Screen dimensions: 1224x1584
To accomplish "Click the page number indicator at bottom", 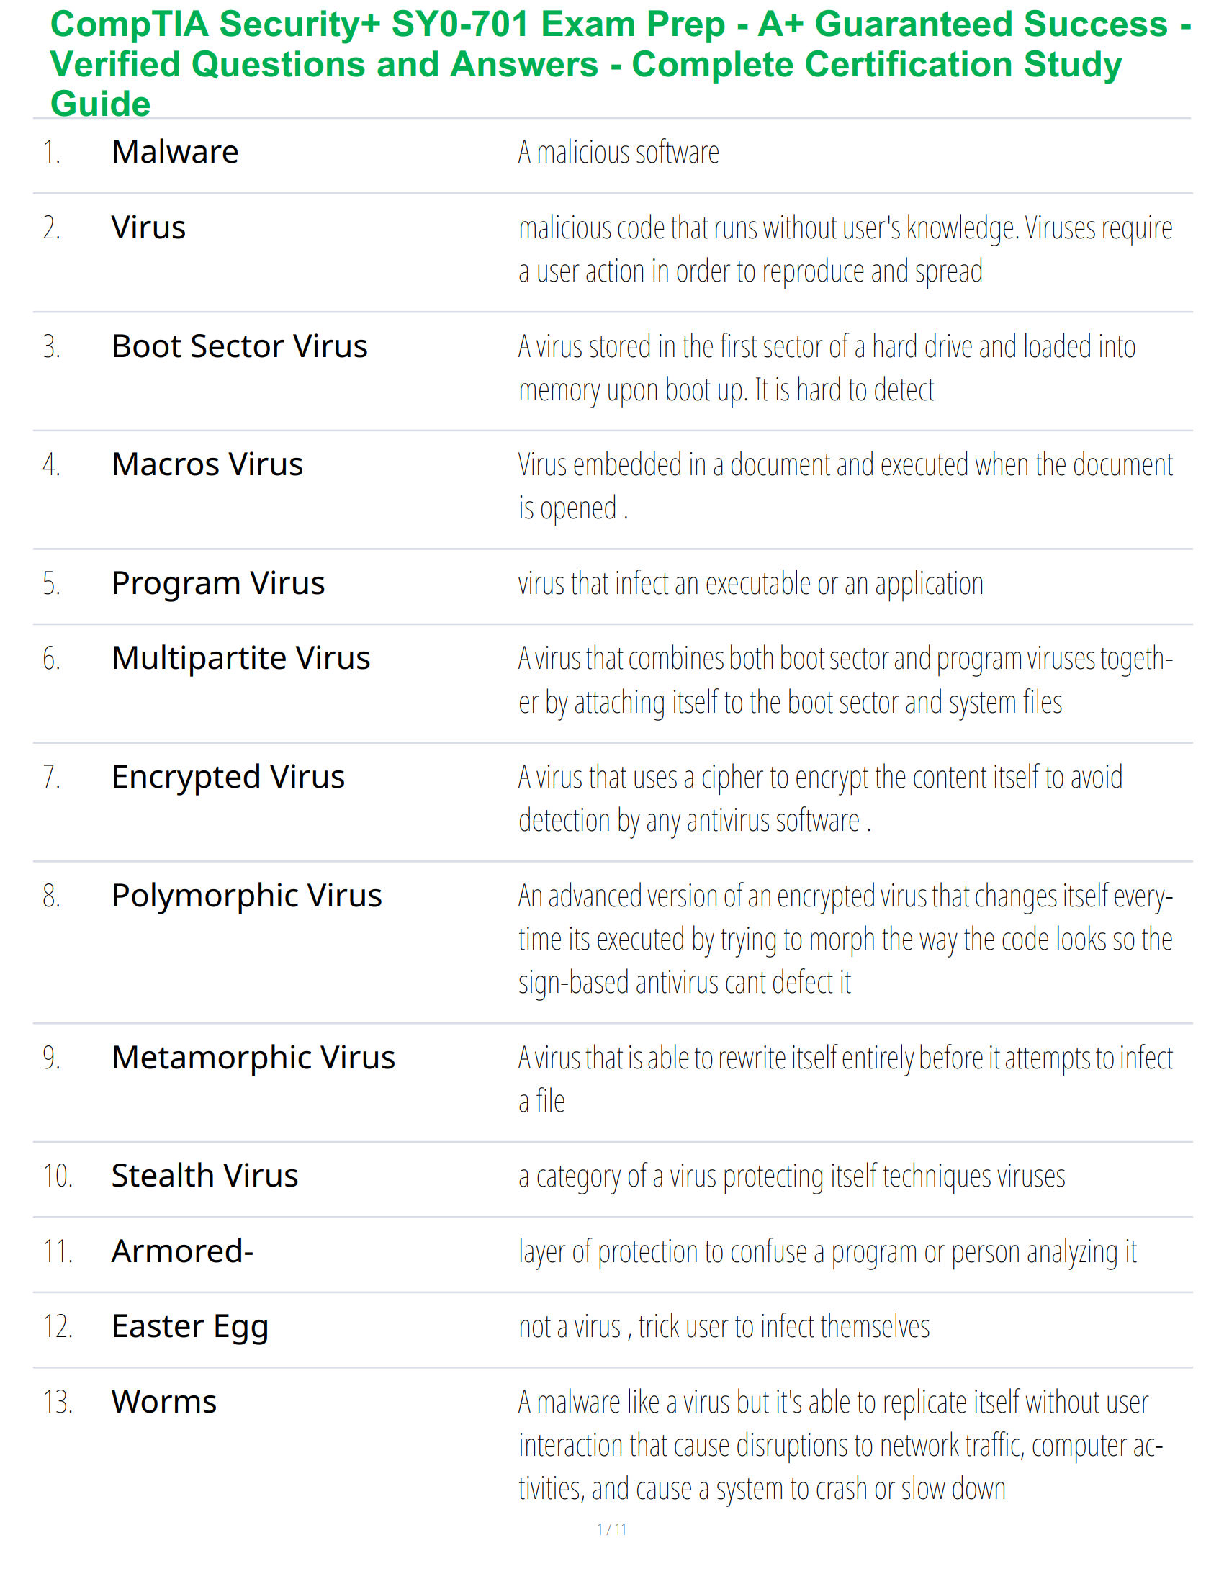I will coord(611,1529).
